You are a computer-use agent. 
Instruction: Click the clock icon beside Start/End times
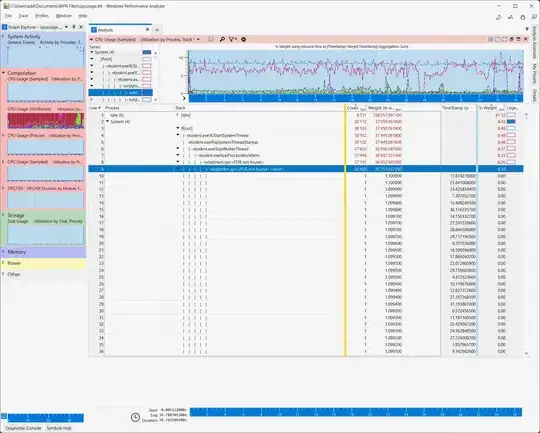[135, 417]
